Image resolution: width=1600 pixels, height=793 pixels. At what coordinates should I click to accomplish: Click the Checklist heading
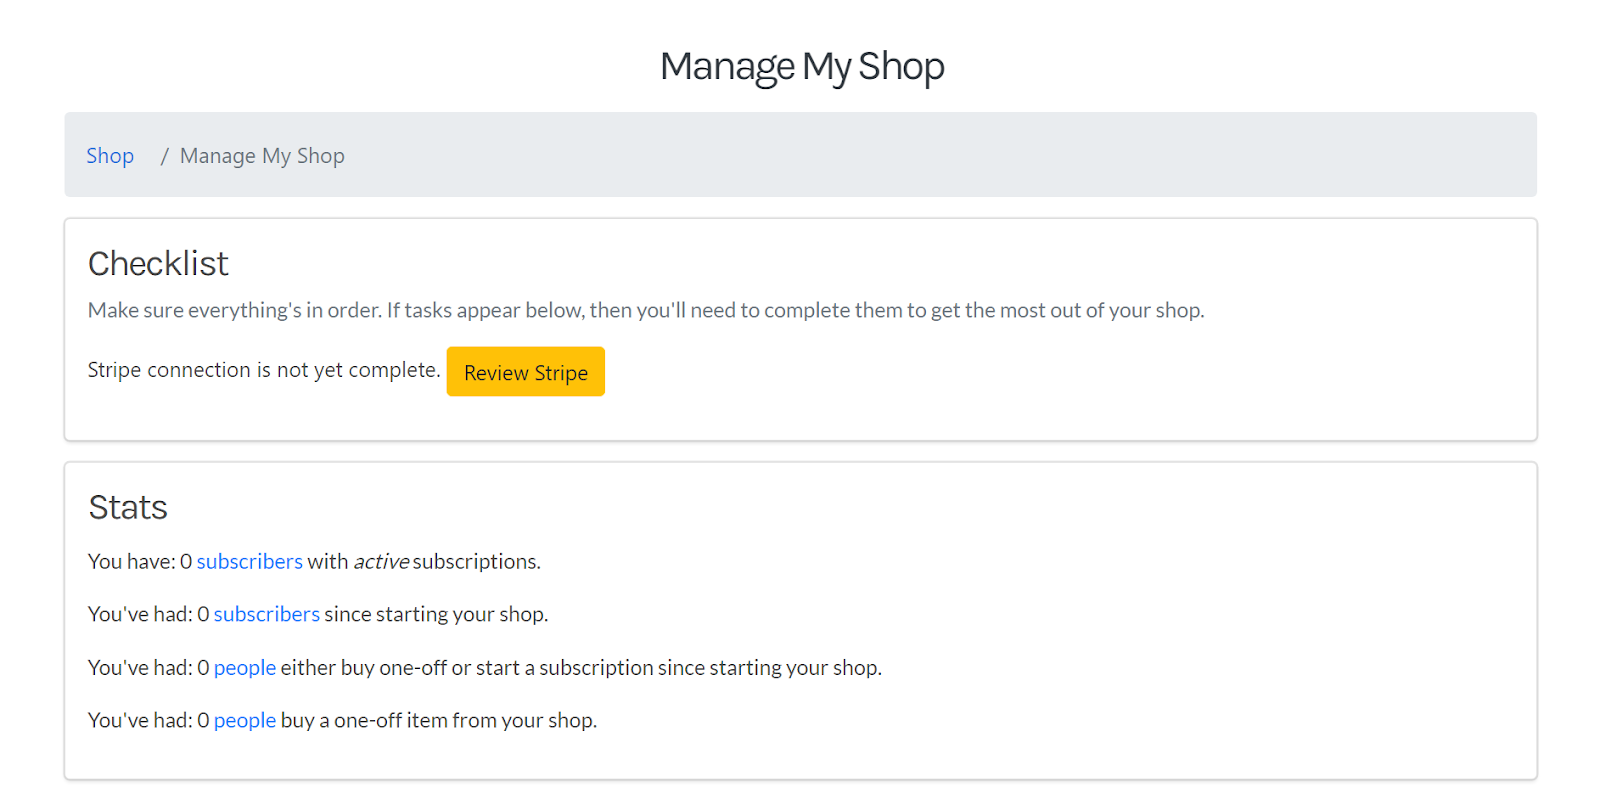point(158,264)
